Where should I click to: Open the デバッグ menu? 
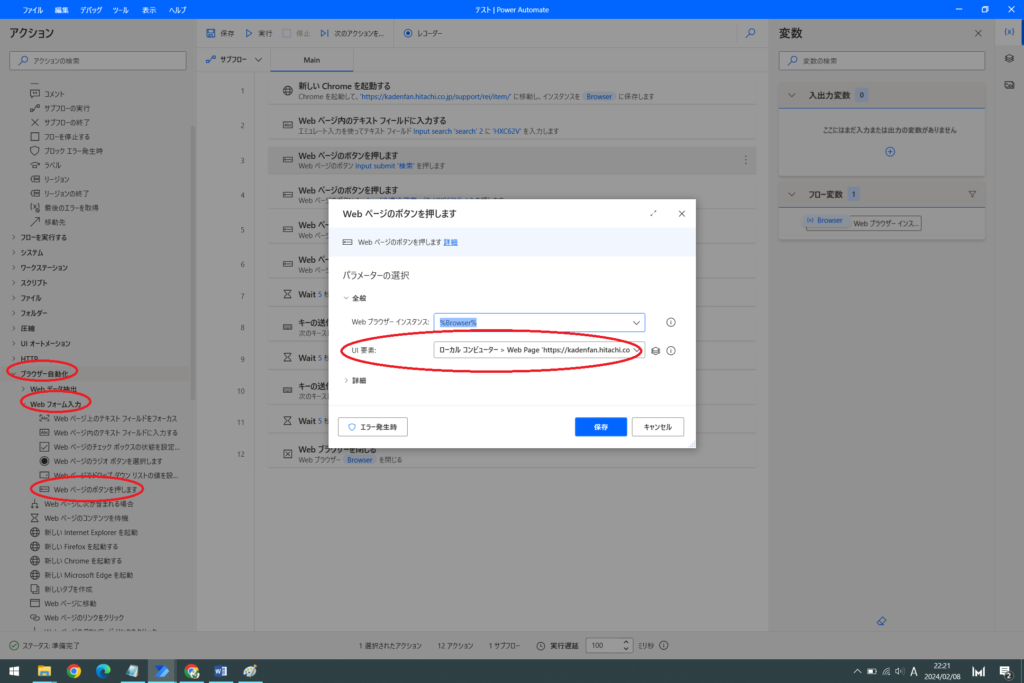point(90,9)
